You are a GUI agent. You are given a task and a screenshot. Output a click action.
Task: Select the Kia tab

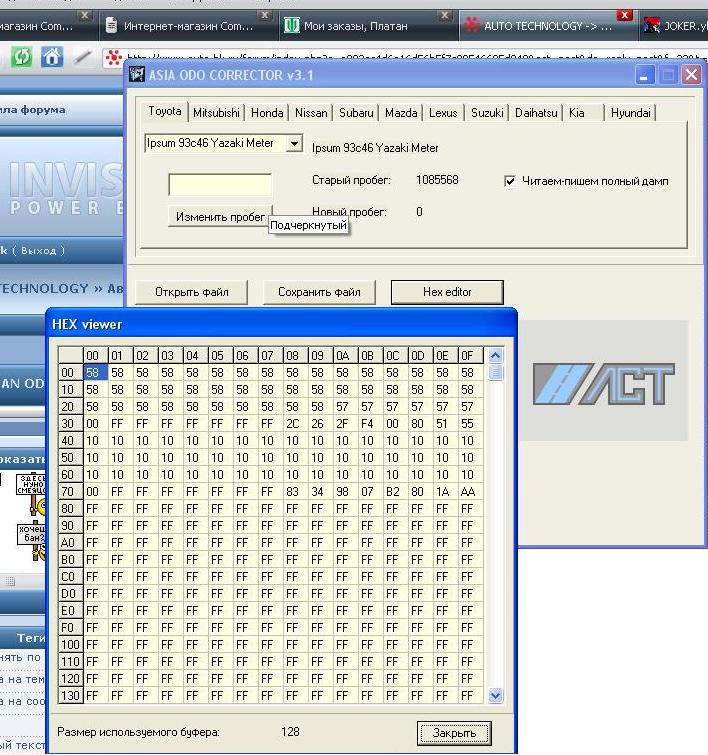[583, 113]
